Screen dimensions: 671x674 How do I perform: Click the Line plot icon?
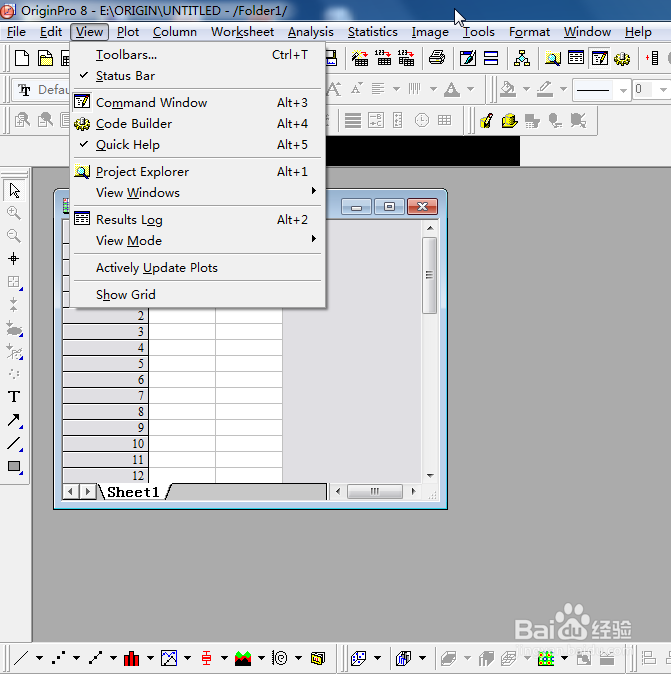coord(21,658)
